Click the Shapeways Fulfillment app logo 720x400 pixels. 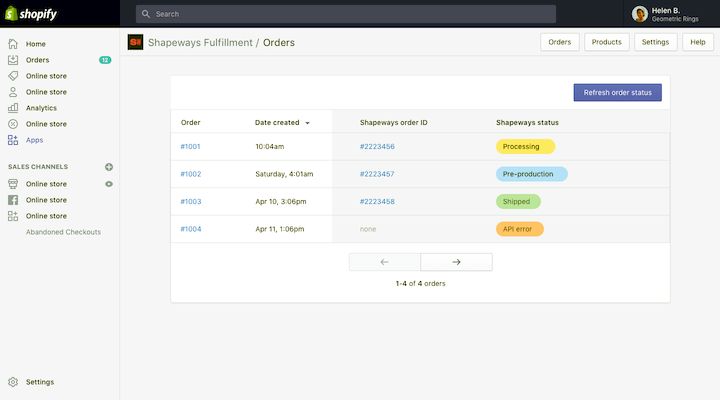point(136,42)
